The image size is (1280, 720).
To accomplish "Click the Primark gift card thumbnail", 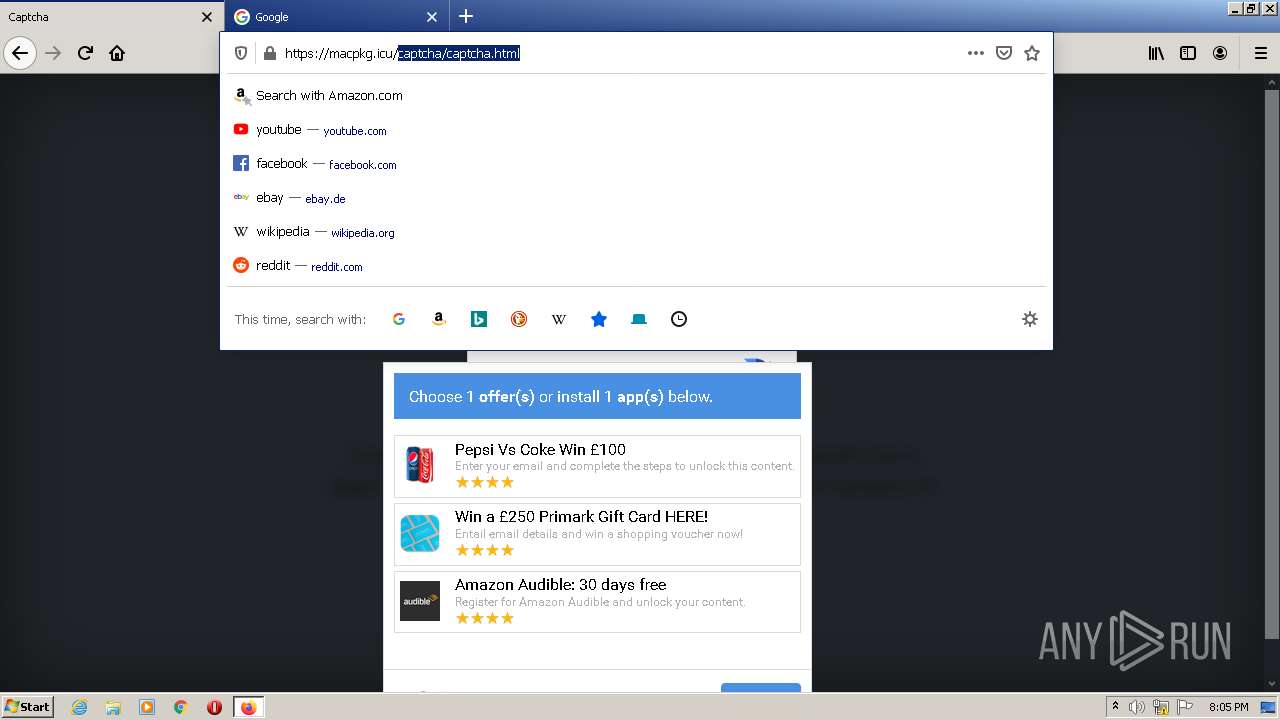I will pyautogui.click(x=420, y=534).
